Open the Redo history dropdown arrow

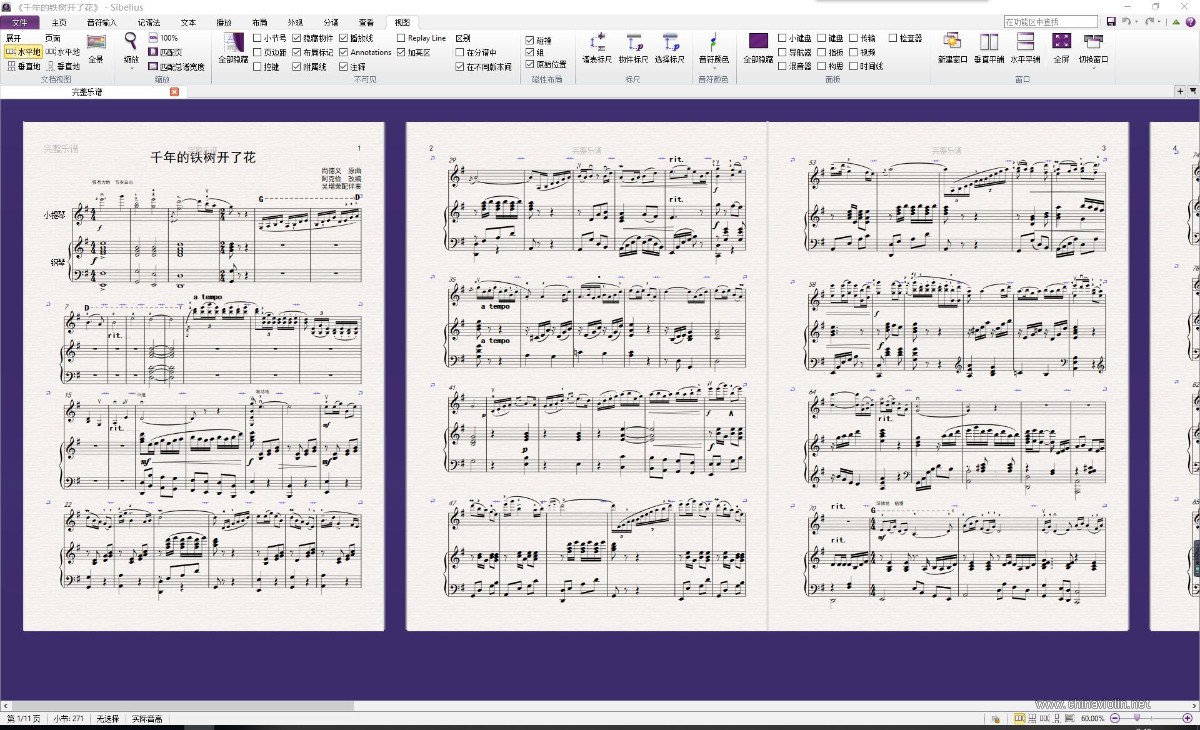1160,22
